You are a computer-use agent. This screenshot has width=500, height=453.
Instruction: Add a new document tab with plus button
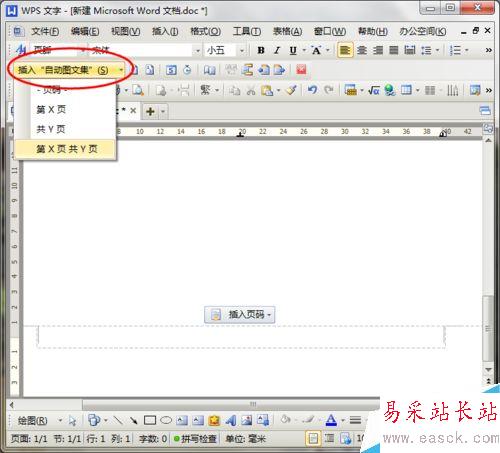pyautogui.click(x=150, y=111)
